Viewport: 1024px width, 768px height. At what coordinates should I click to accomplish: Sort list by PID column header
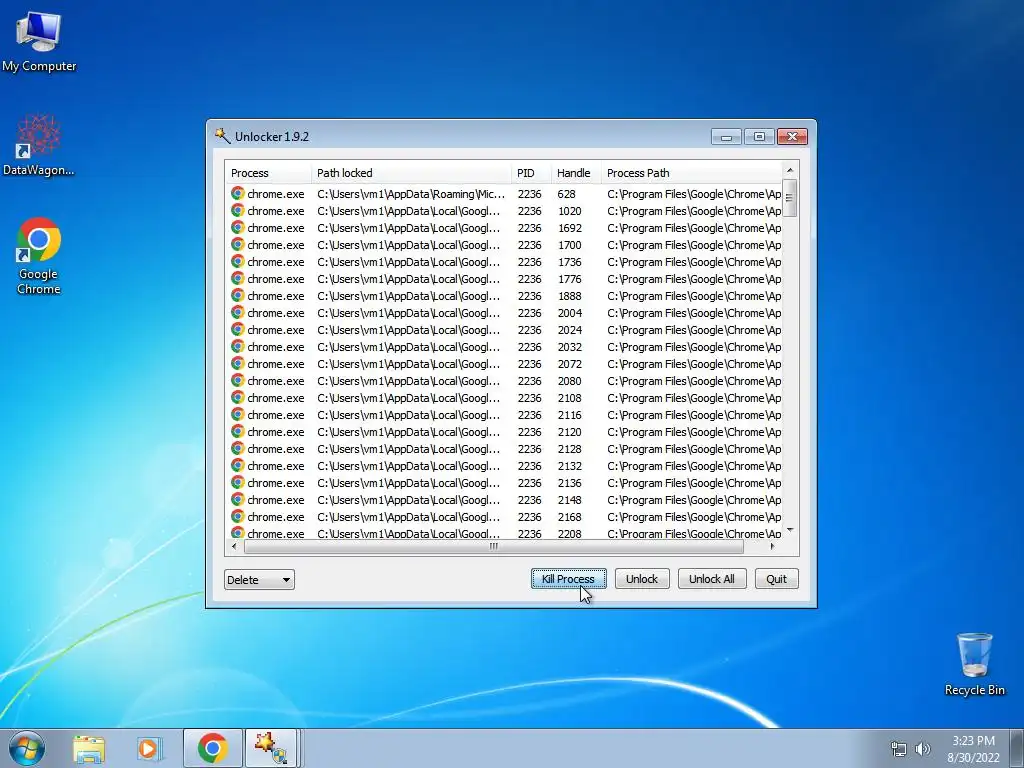tap(530, 173)
